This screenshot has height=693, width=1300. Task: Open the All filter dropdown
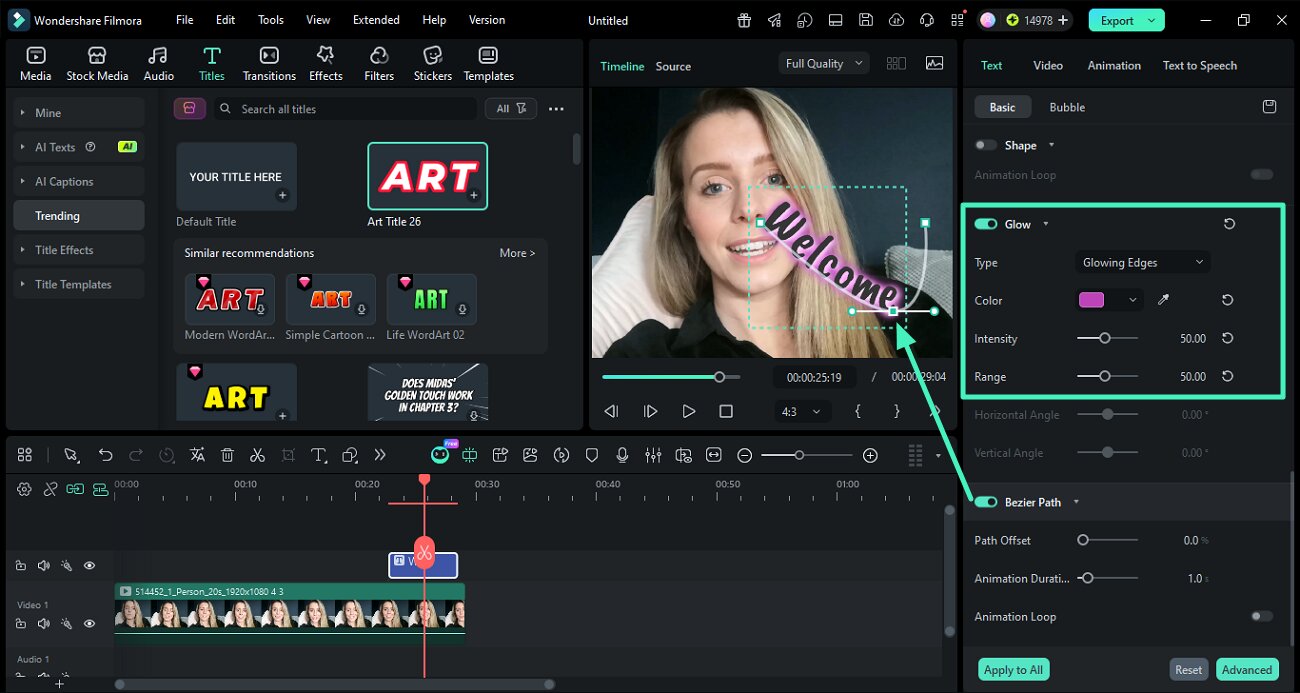coord(511,108)
